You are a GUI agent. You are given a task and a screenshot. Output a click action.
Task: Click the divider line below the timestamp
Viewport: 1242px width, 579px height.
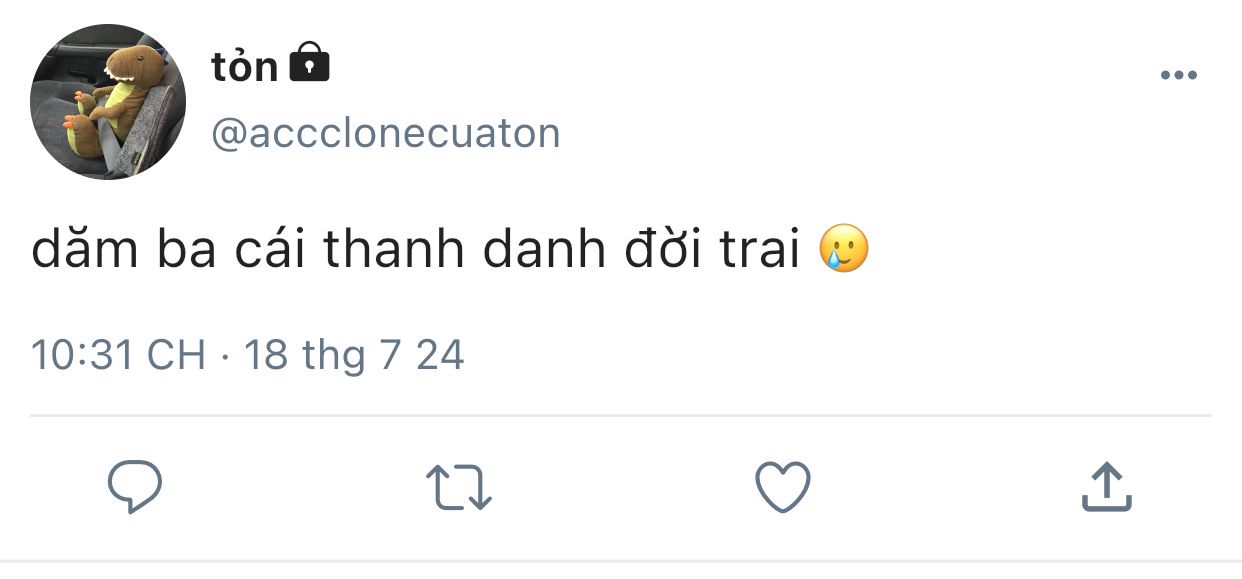click(x=620, y=414)
